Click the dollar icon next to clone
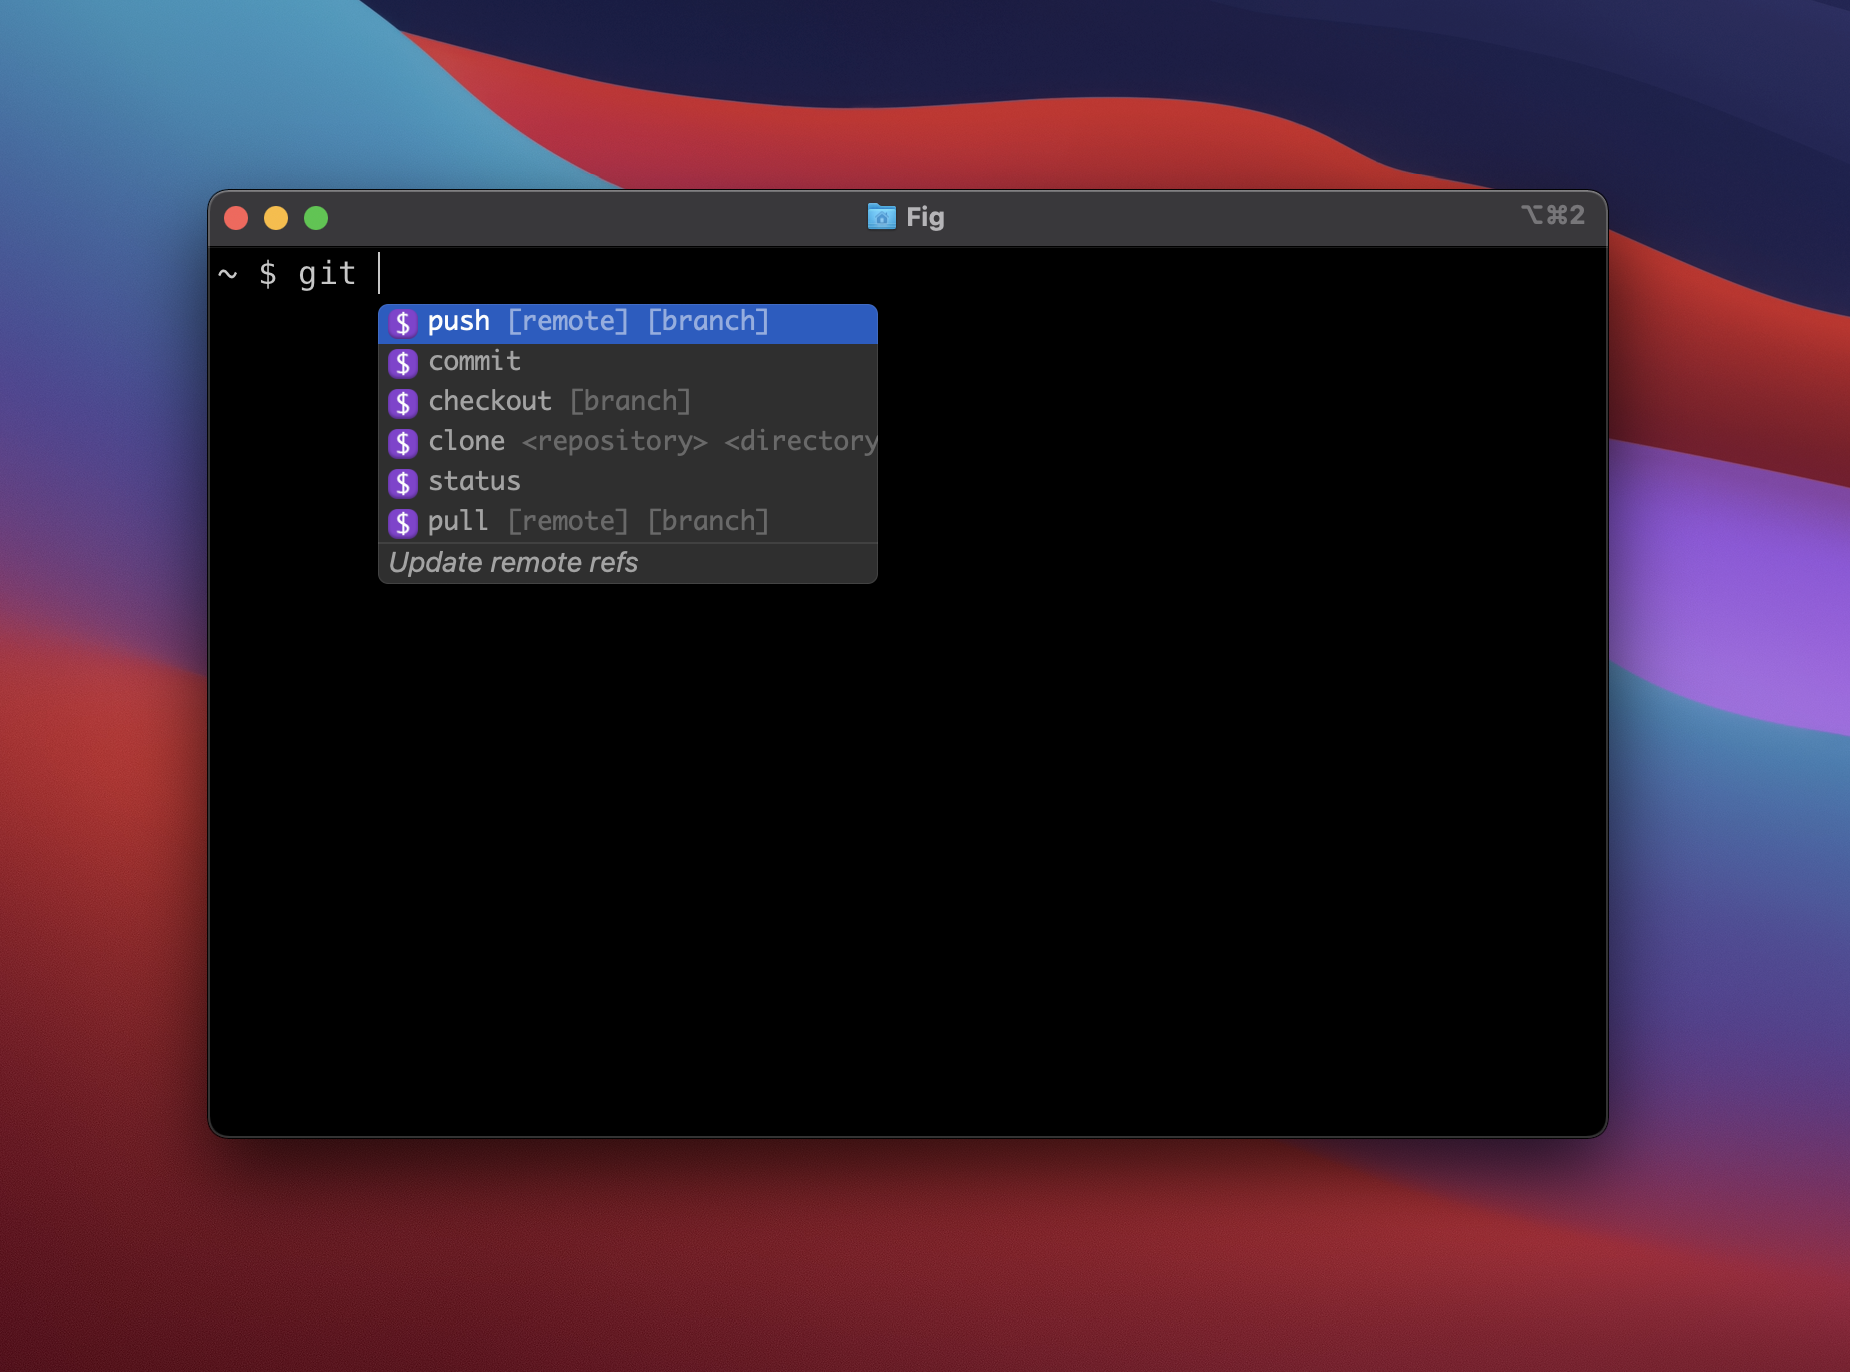 coord(403,443)
